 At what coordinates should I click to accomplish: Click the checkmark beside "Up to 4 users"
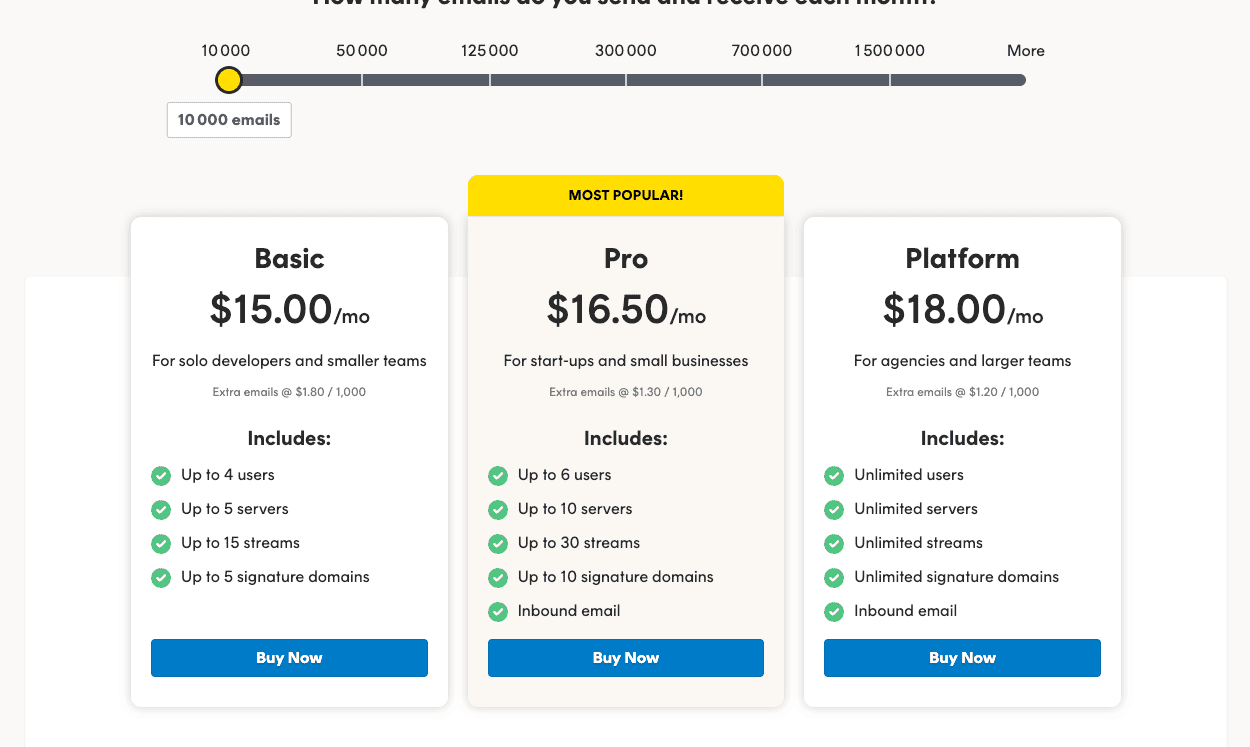[161, 476]
